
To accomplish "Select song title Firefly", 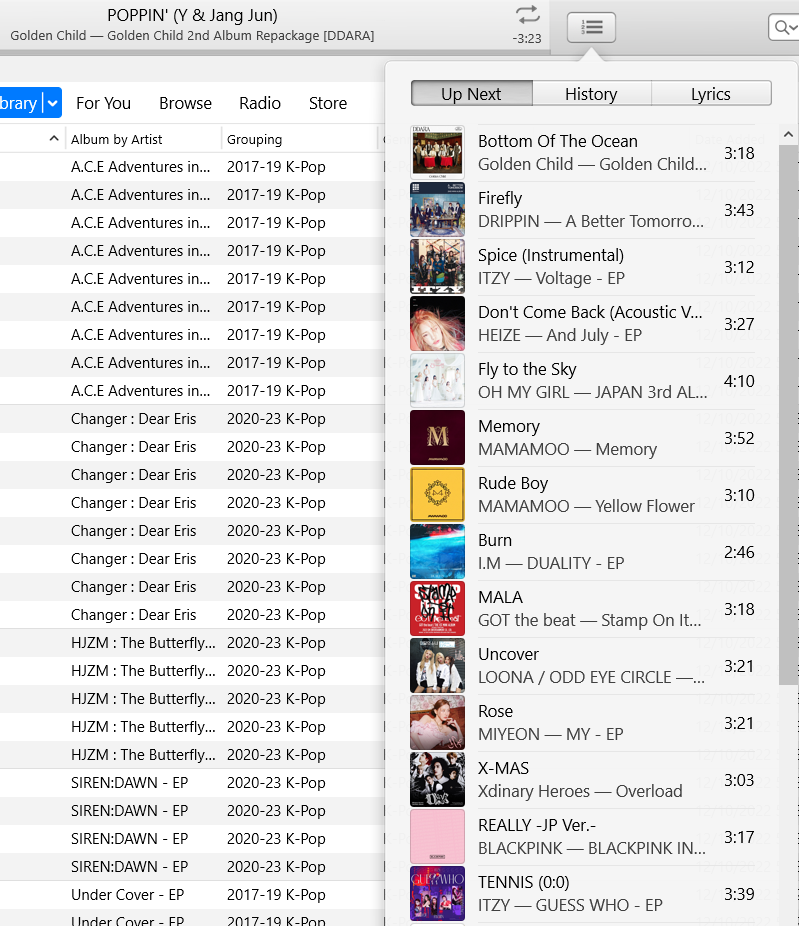I will pos(500,198).
